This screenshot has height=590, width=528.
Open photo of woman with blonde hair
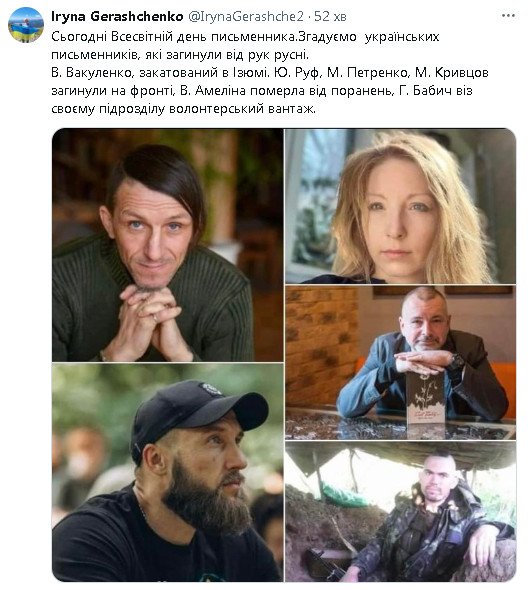[400, 206]
